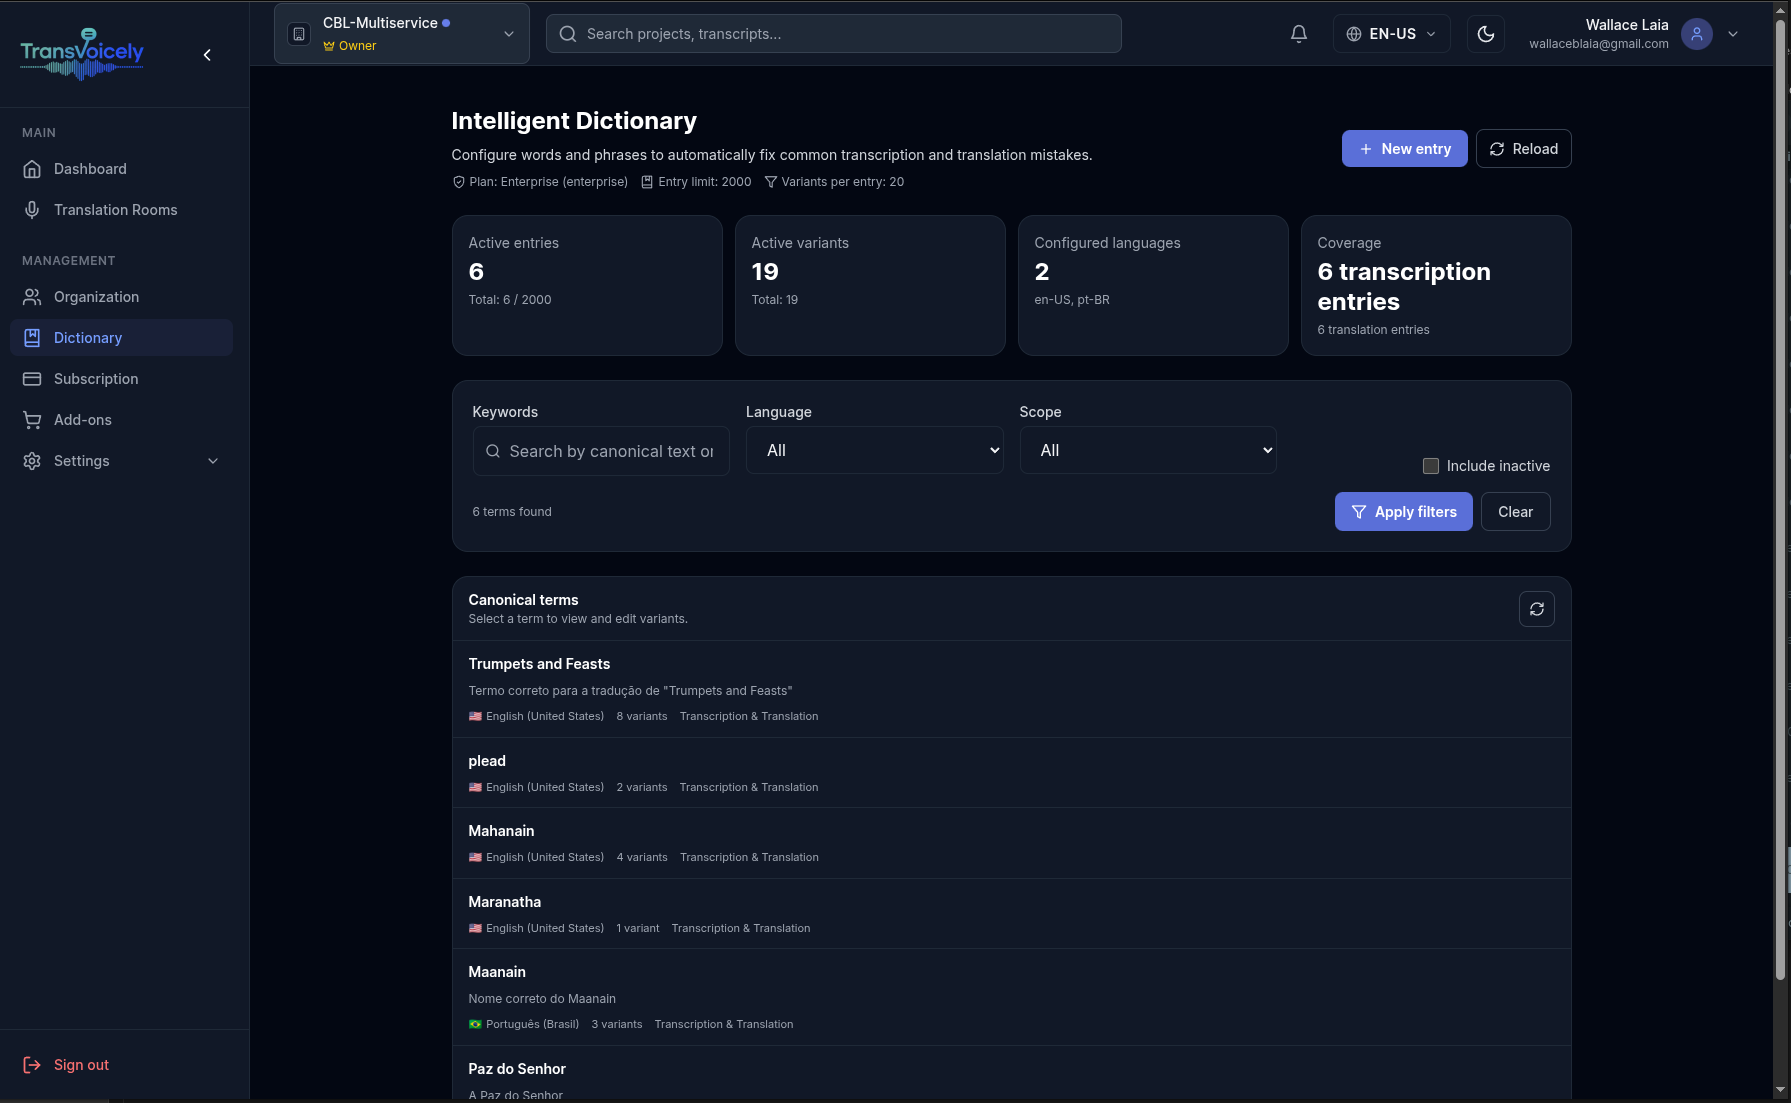Click the TransVoicely logo

tap(82, 54)
